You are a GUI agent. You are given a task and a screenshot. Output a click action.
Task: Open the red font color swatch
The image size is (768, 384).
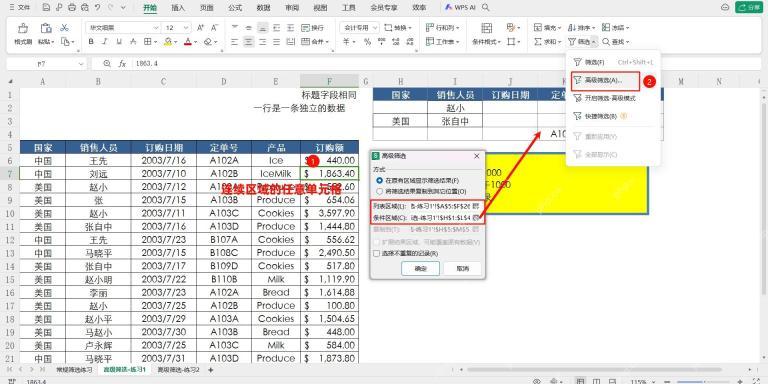coord(188,42)
